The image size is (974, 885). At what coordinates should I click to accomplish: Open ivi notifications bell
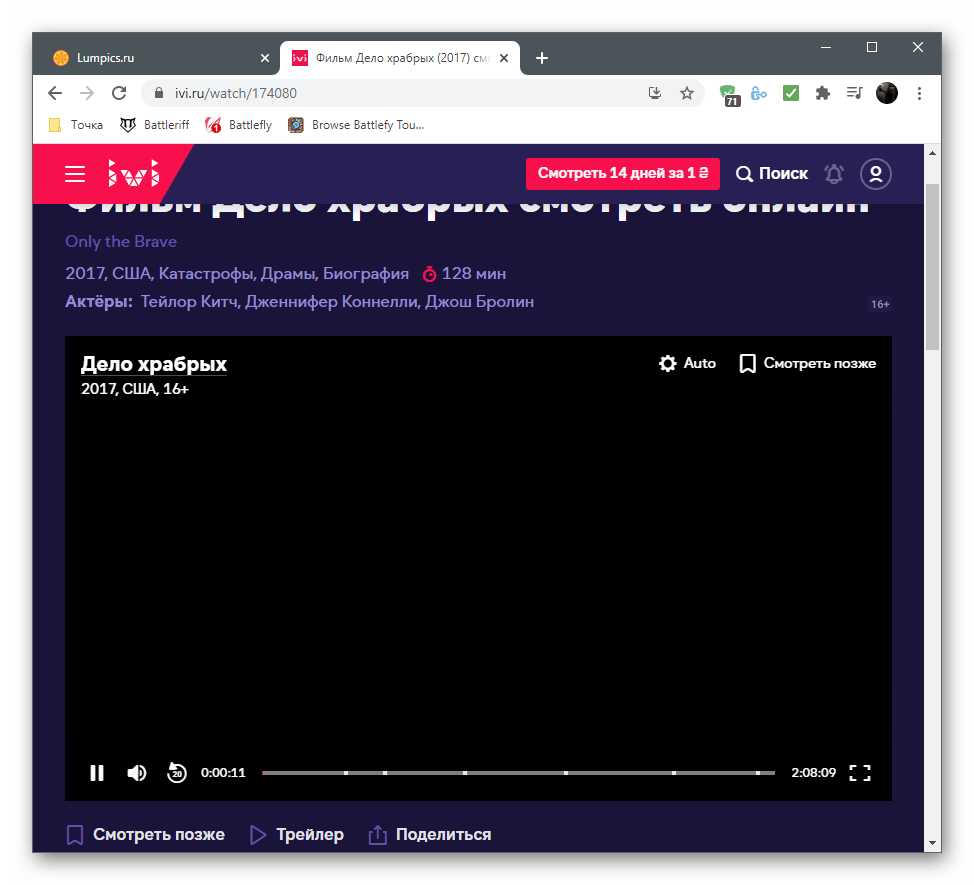(834, 174)
